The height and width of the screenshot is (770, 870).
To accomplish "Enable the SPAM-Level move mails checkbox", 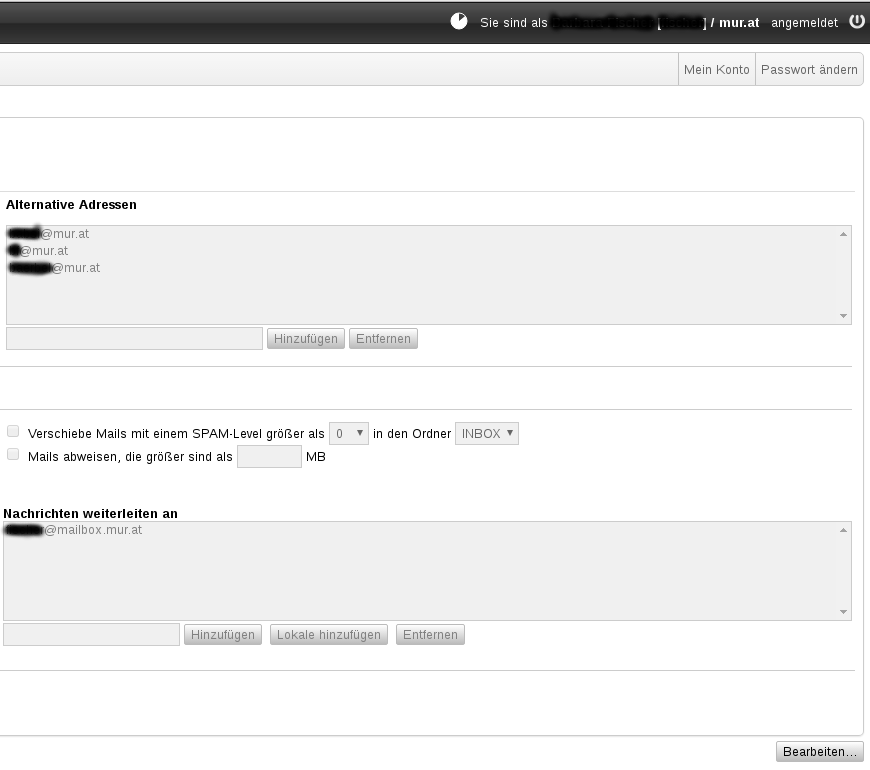I will (x=13, y=432).
